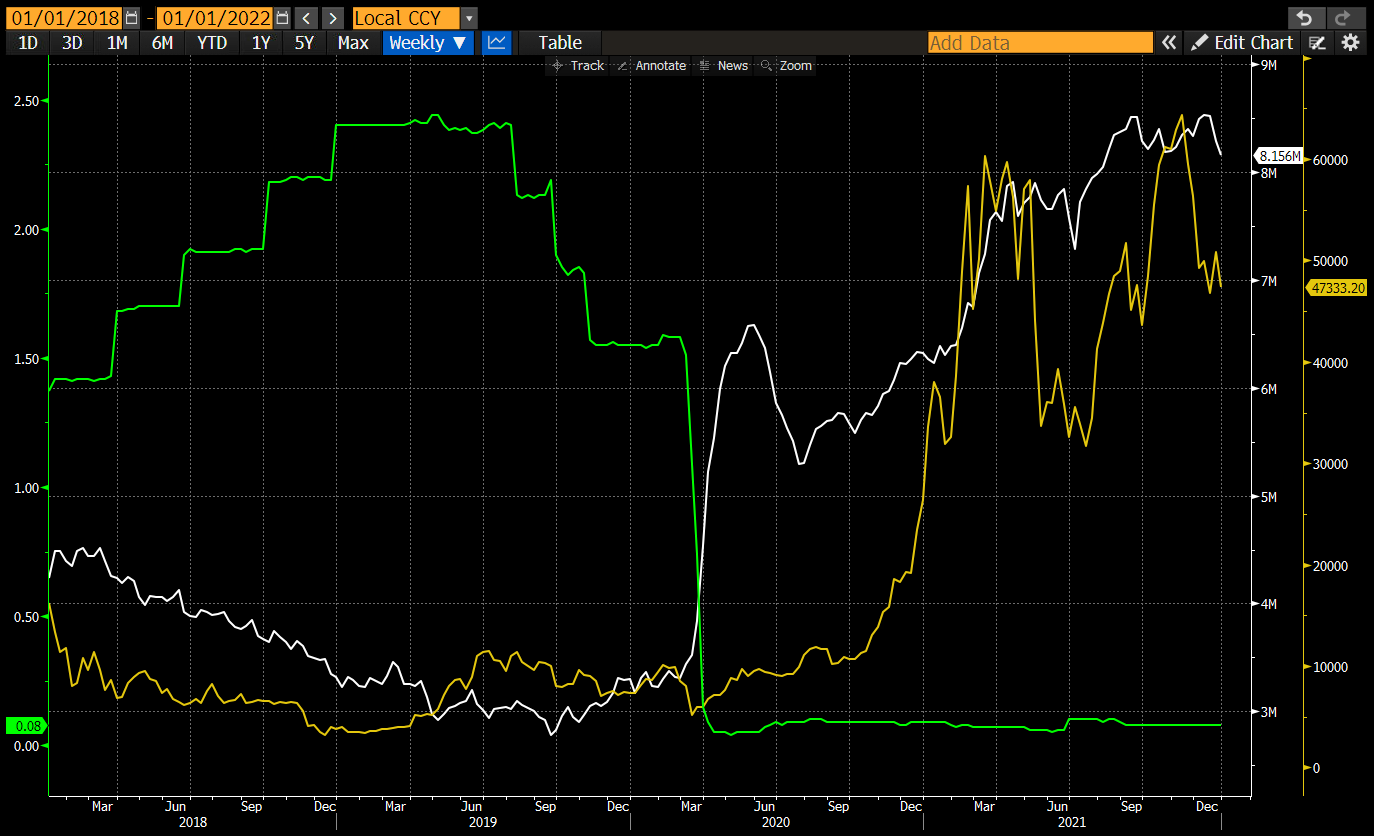Toggle the Annotate mode
The image size is (1374, 836).
tap(651, 65)
